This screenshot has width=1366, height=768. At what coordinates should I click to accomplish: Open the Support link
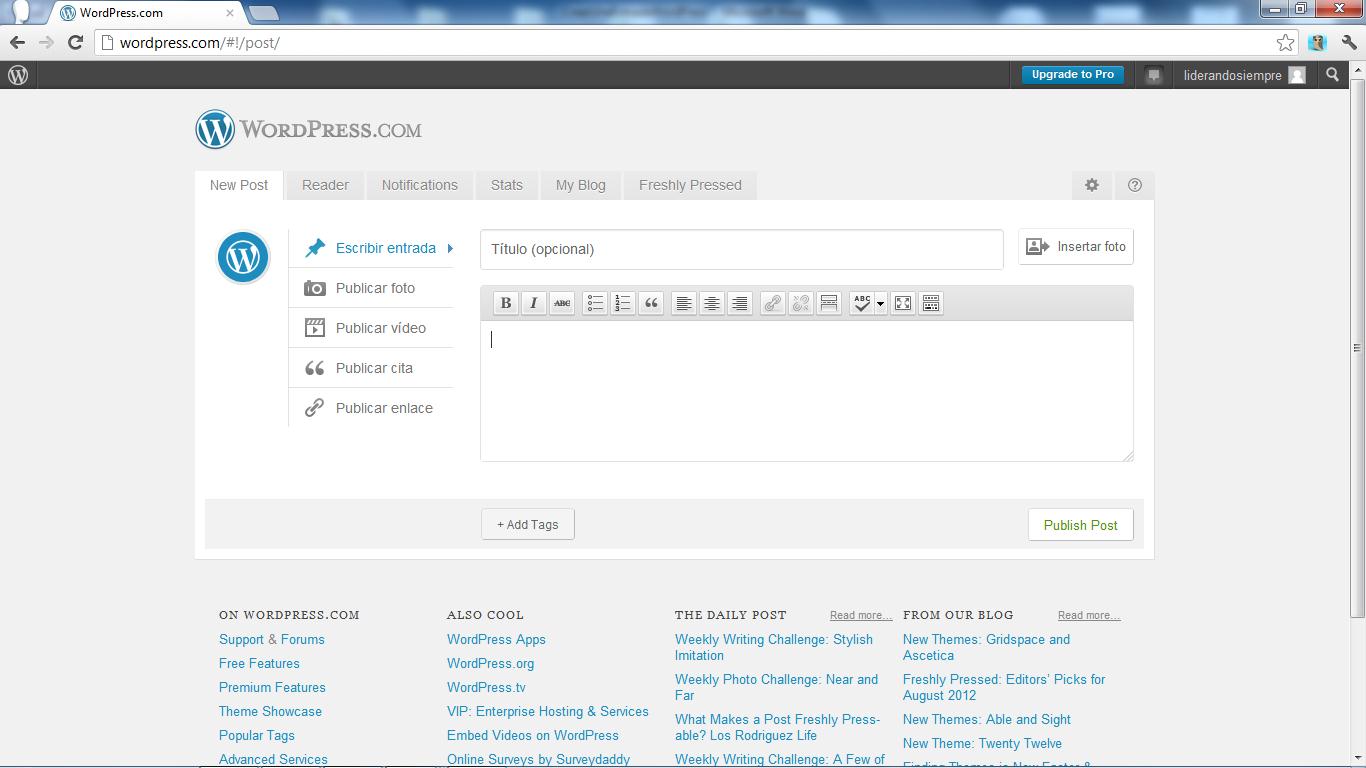coord(241,639)
